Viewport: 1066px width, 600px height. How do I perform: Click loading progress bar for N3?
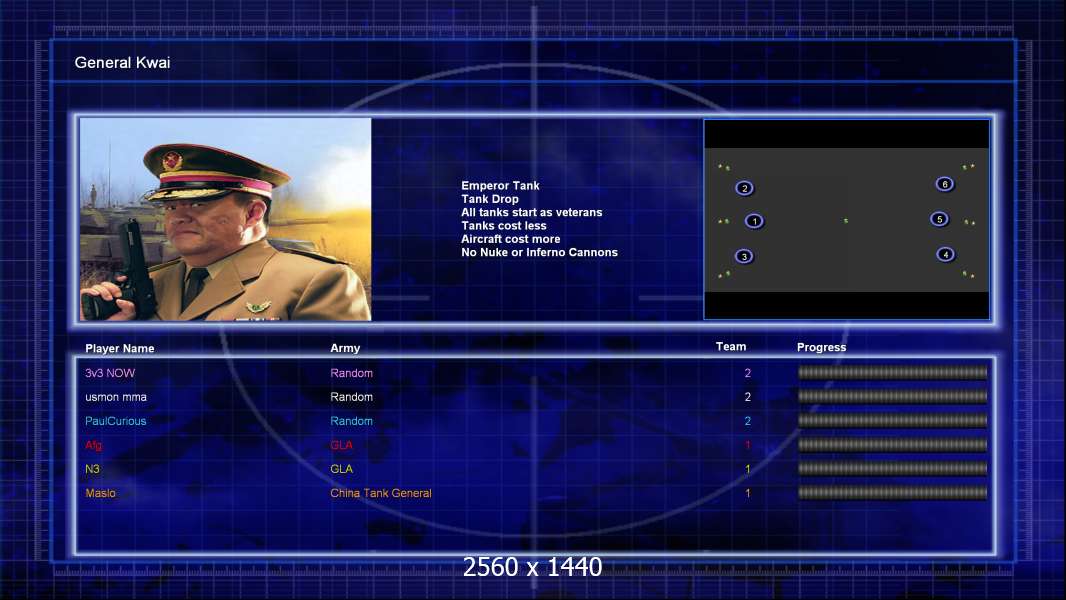point(893,468)
